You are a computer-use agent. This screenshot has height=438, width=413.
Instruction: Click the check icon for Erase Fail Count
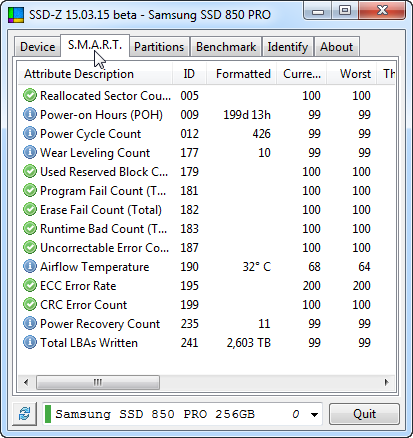tap(30, 210)
